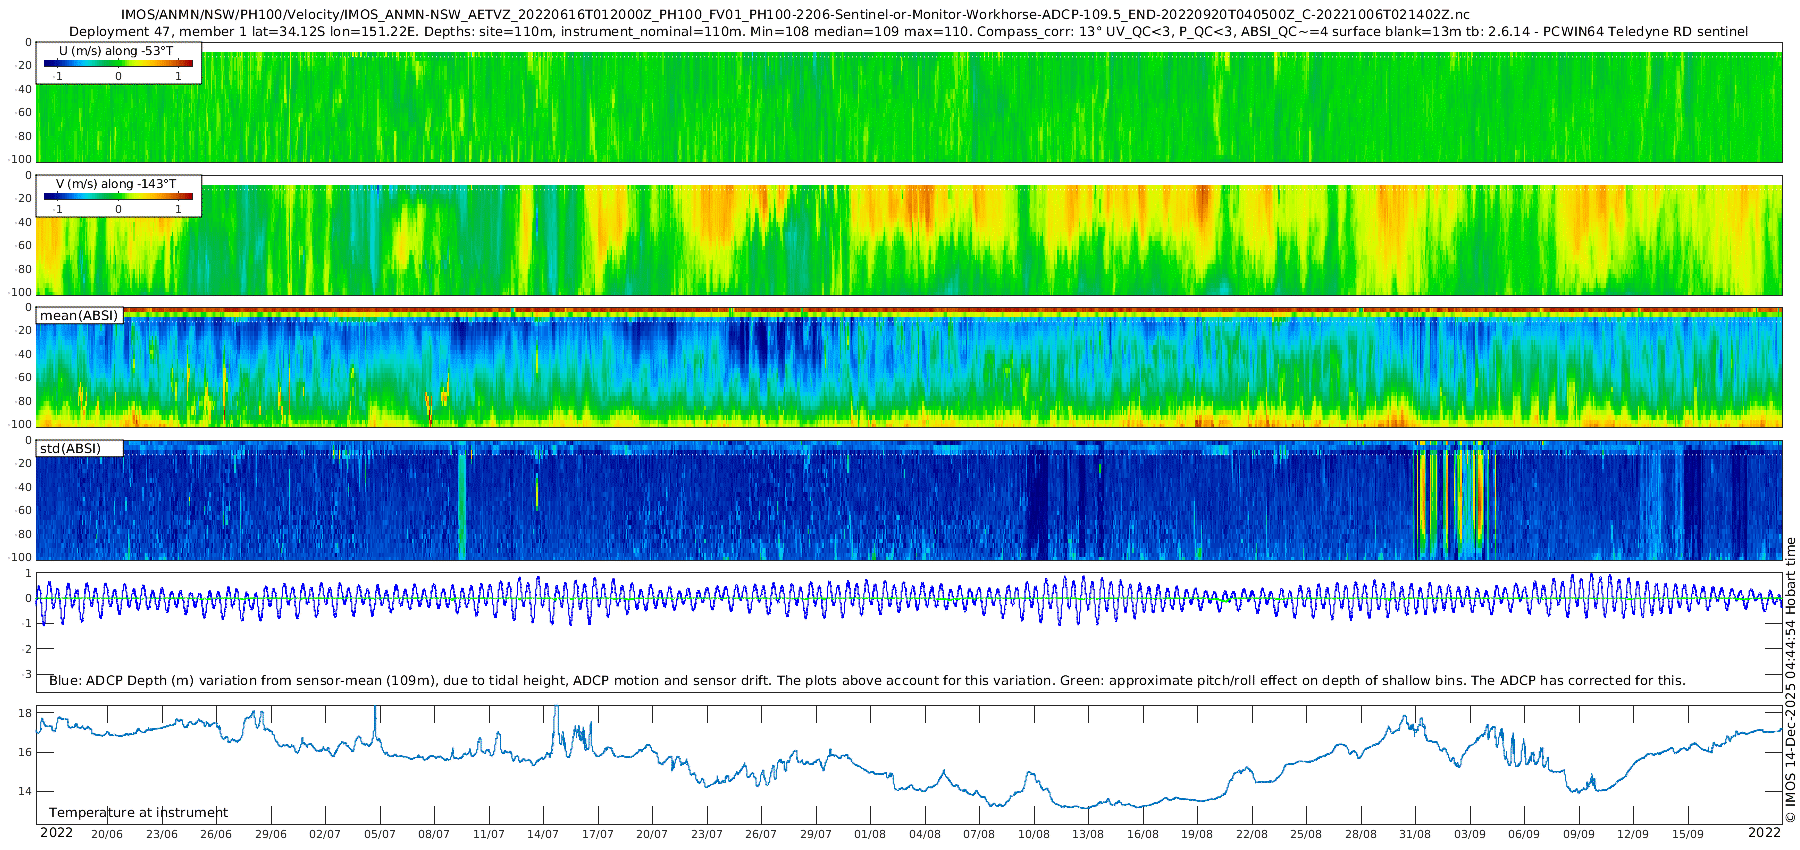Click the 'Temperature at instrument' label
The width and height of the screenshot is (1800, 850).
click(x=138, y=813)
